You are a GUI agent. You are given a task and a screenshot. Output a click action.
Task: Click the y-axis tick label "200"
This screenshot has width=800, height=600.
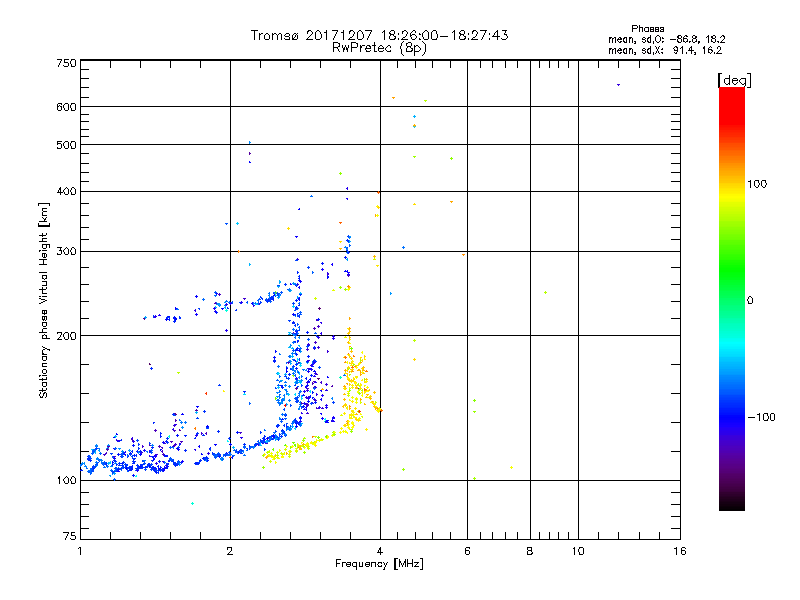pos(66,336)
